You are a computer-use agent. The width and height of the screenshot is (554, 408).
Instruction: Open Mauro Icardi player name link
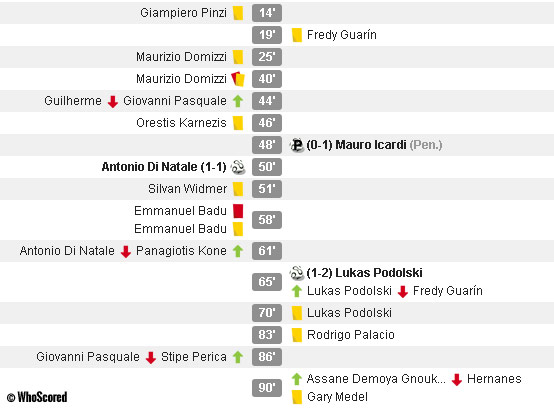371,145
